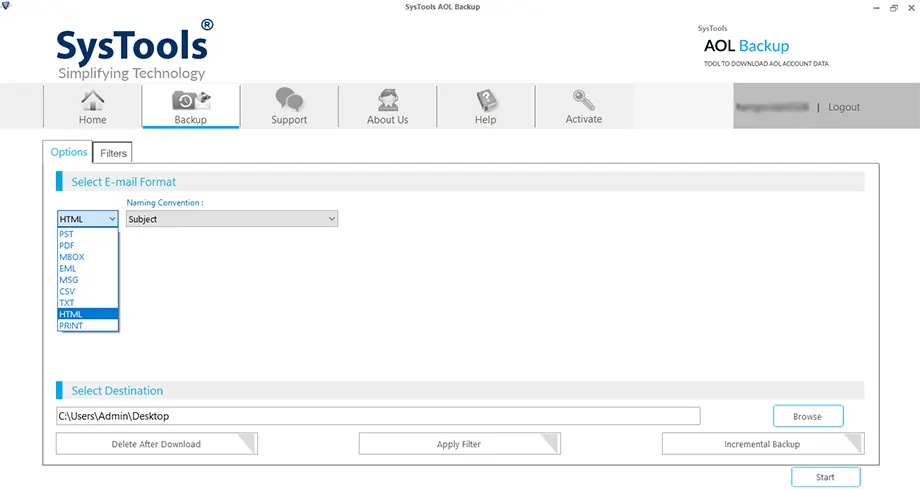Switch to the Options tab

click(x=69, y=152)
